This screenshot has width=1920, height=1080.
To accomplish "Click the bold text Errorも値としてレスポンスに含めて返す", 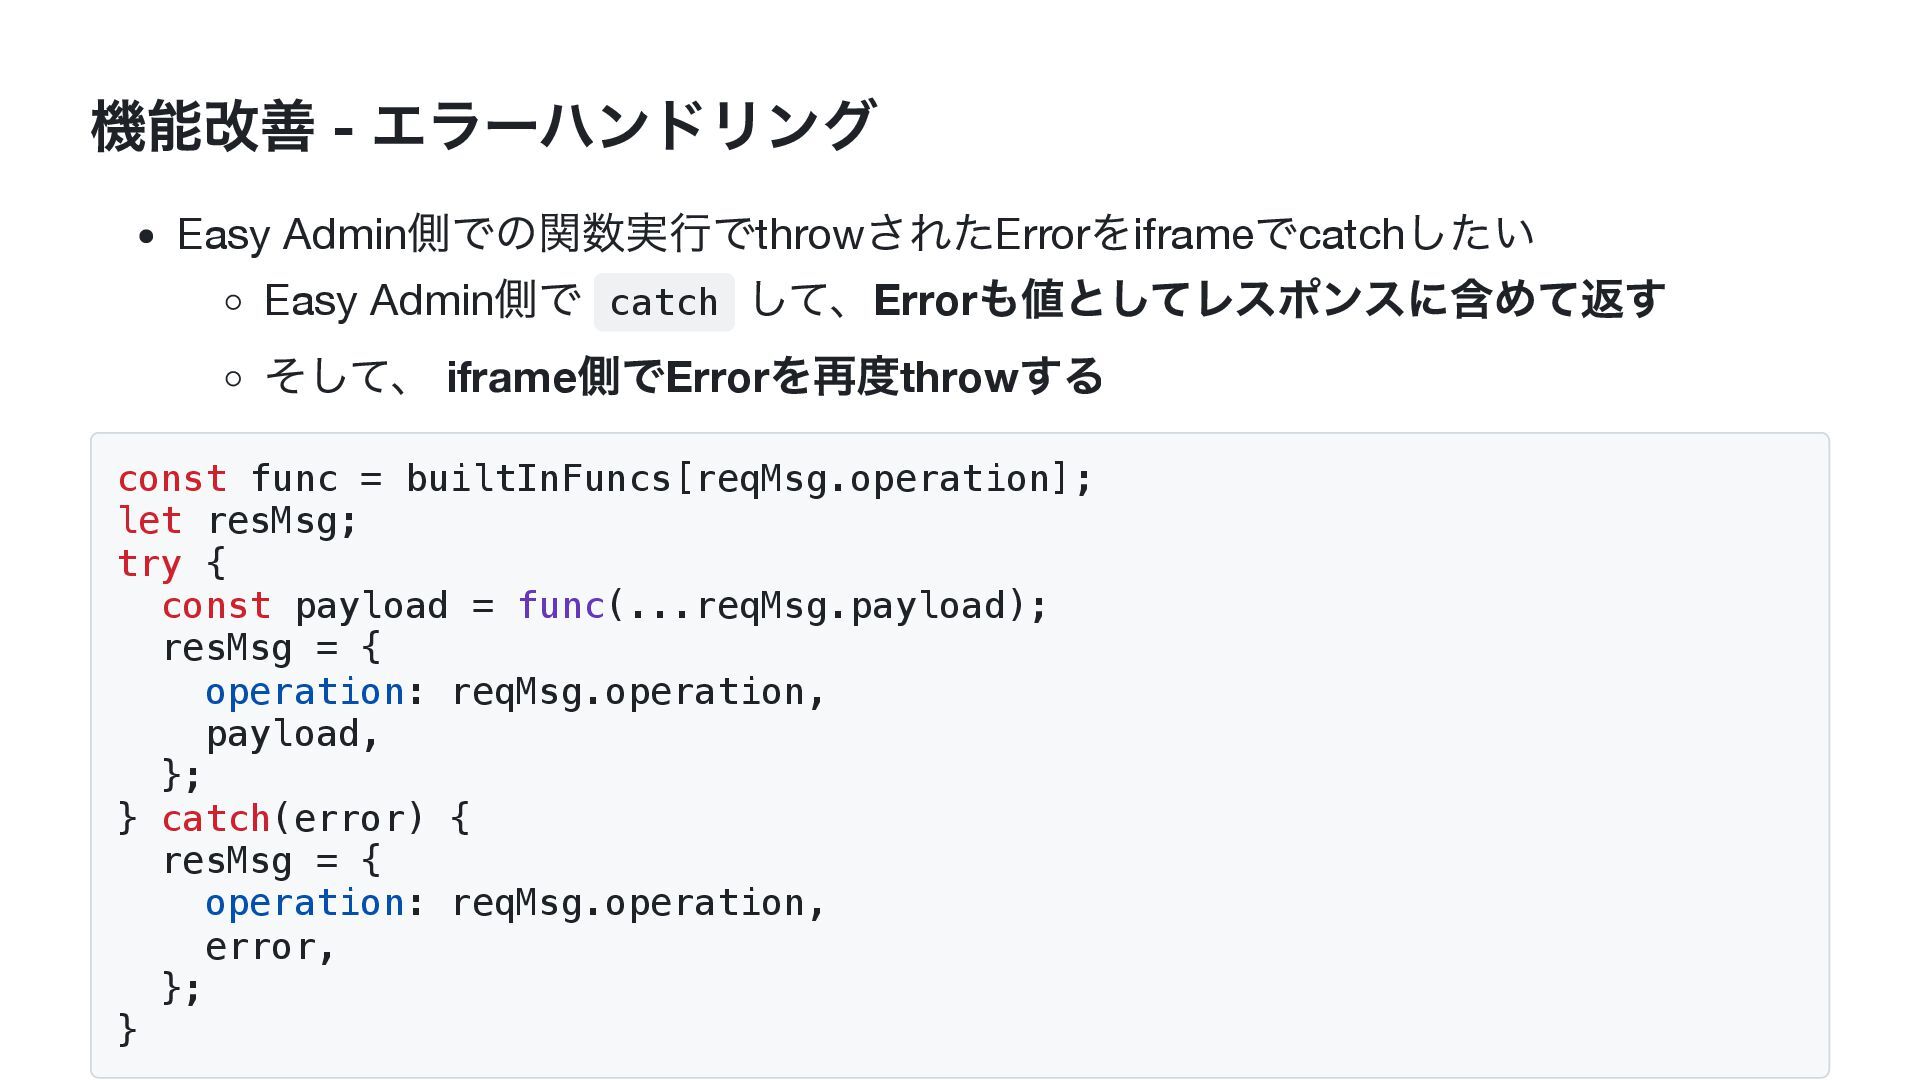I will [x=1269, y=300].
